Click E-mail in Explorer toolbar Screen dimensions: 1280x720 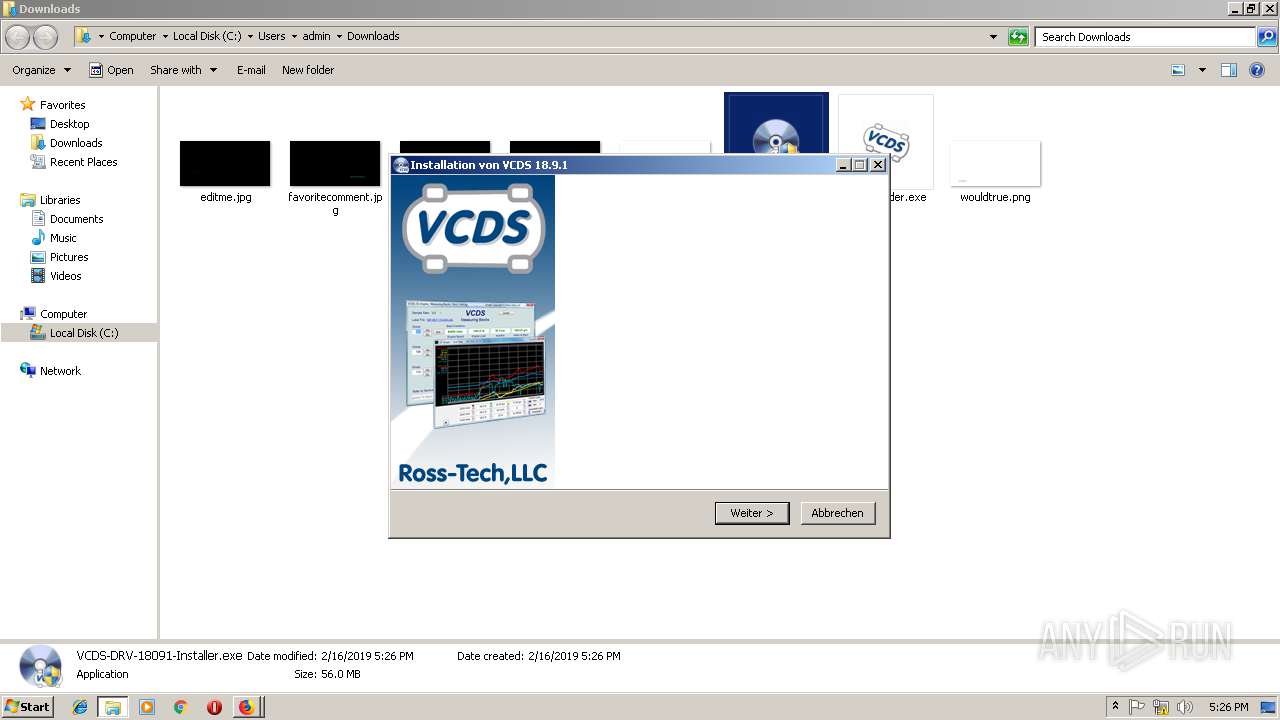(x=251, y=70)
